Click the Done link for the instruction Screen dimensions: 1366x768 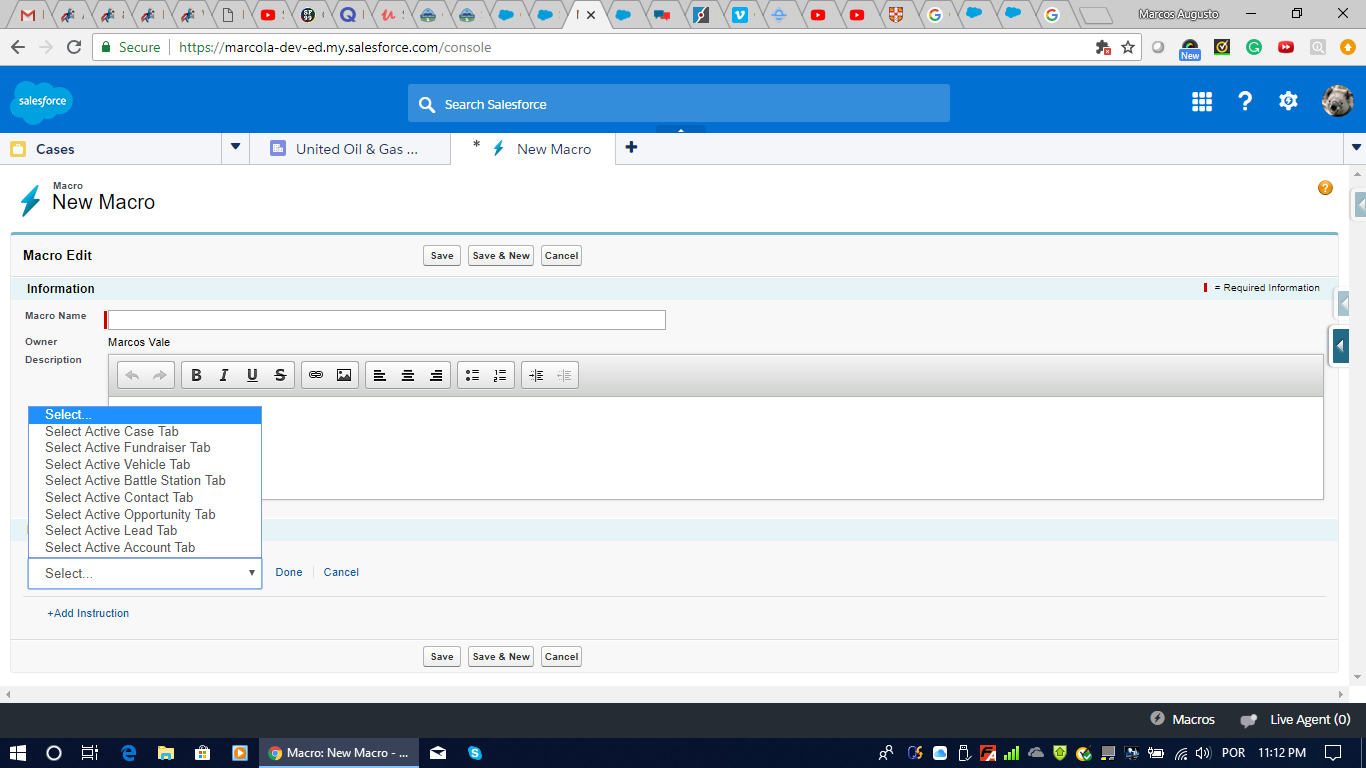pos(289,572)
